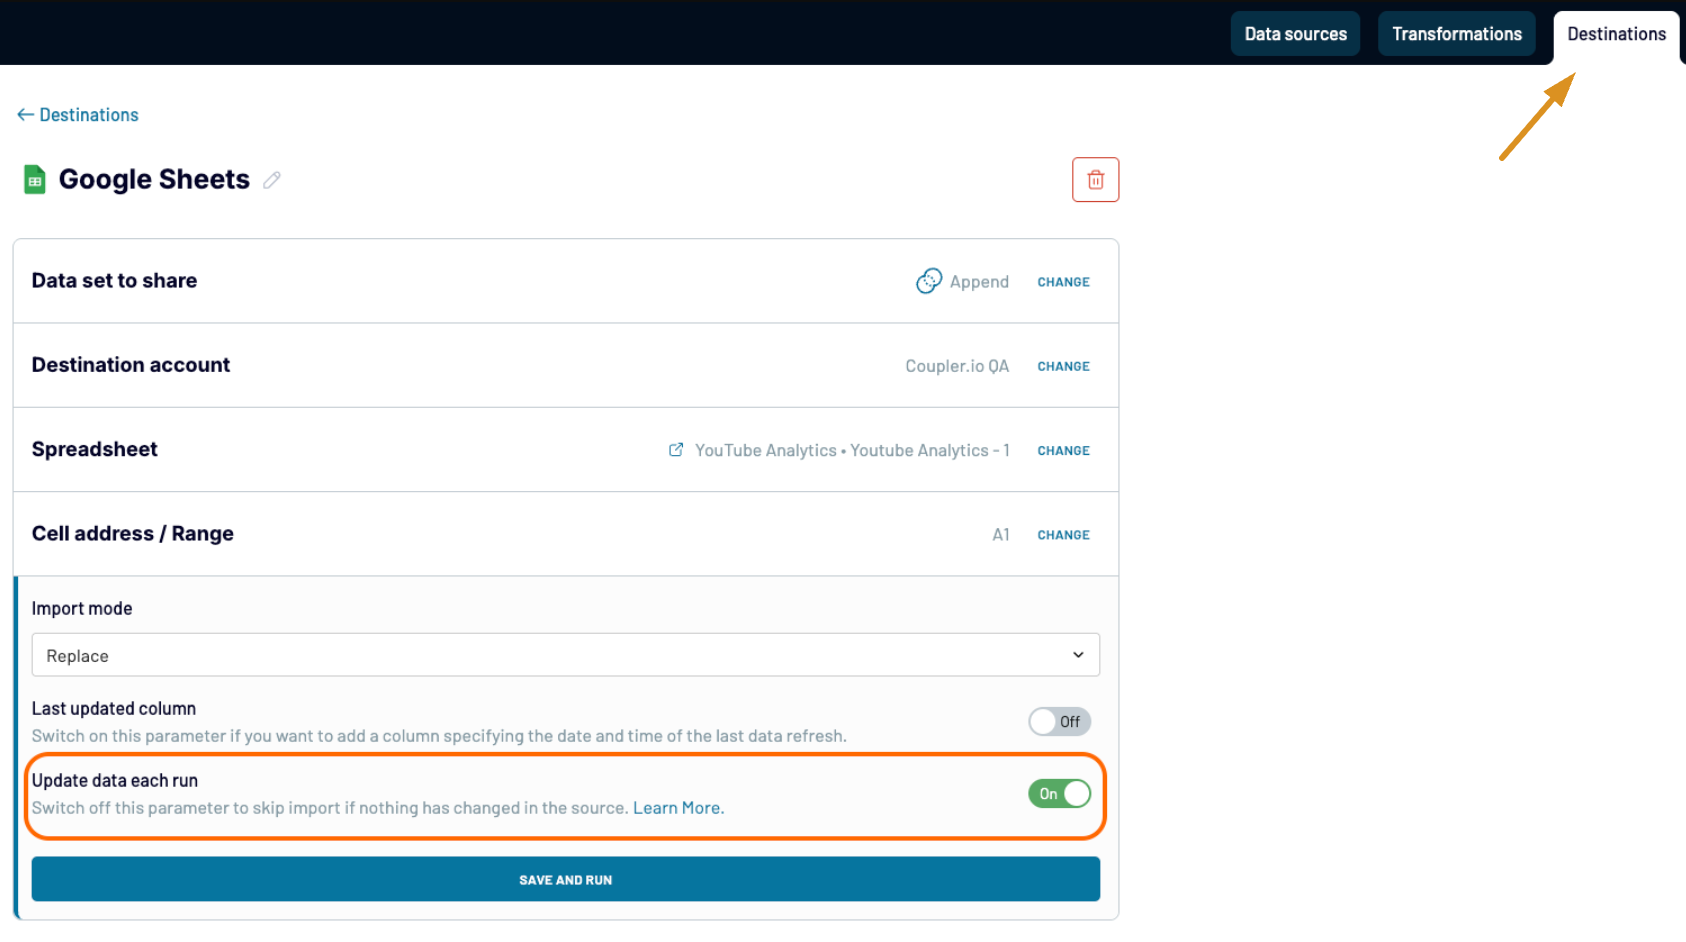1686x942 pixels.
Task: Select the Destinations tab
Action: coord(1616,34)
